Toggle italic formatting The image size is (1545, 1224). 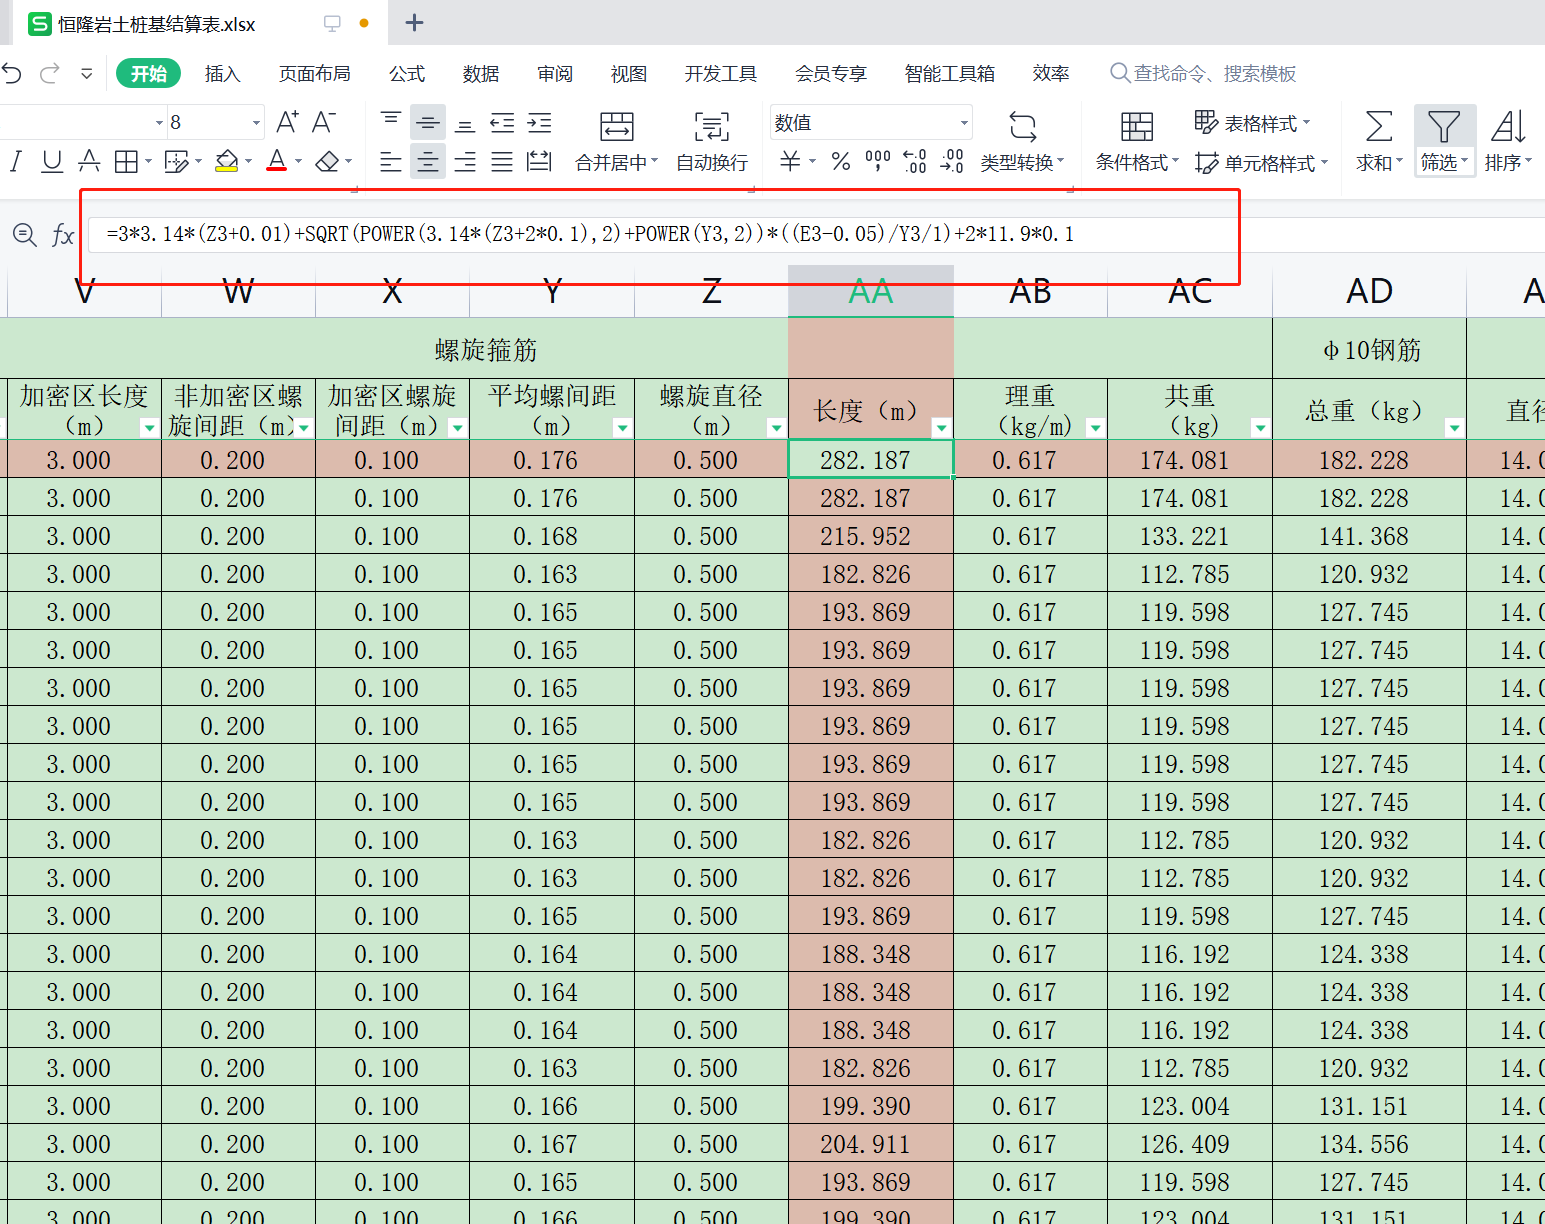coord(16,161)
